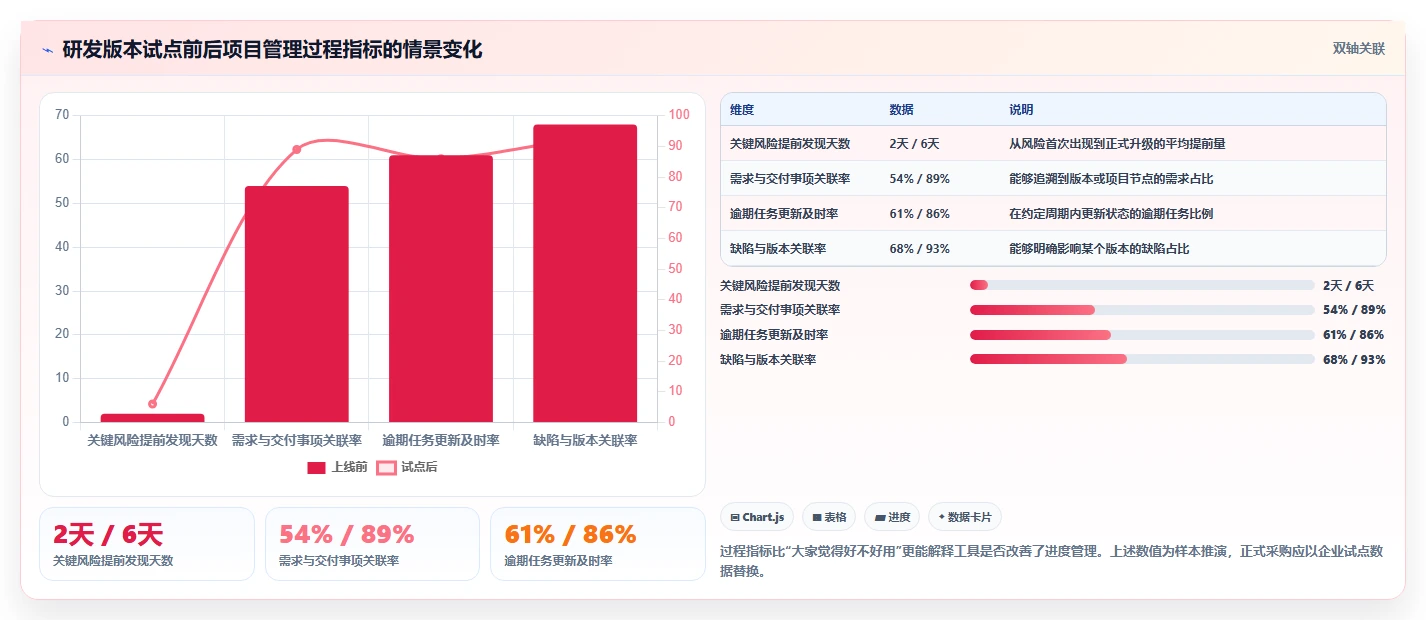Screen dimensions: 1426x620
Task: Click the footer note starting with 过程指标比
Action: pyautogui.click(x=1052, y=561)
